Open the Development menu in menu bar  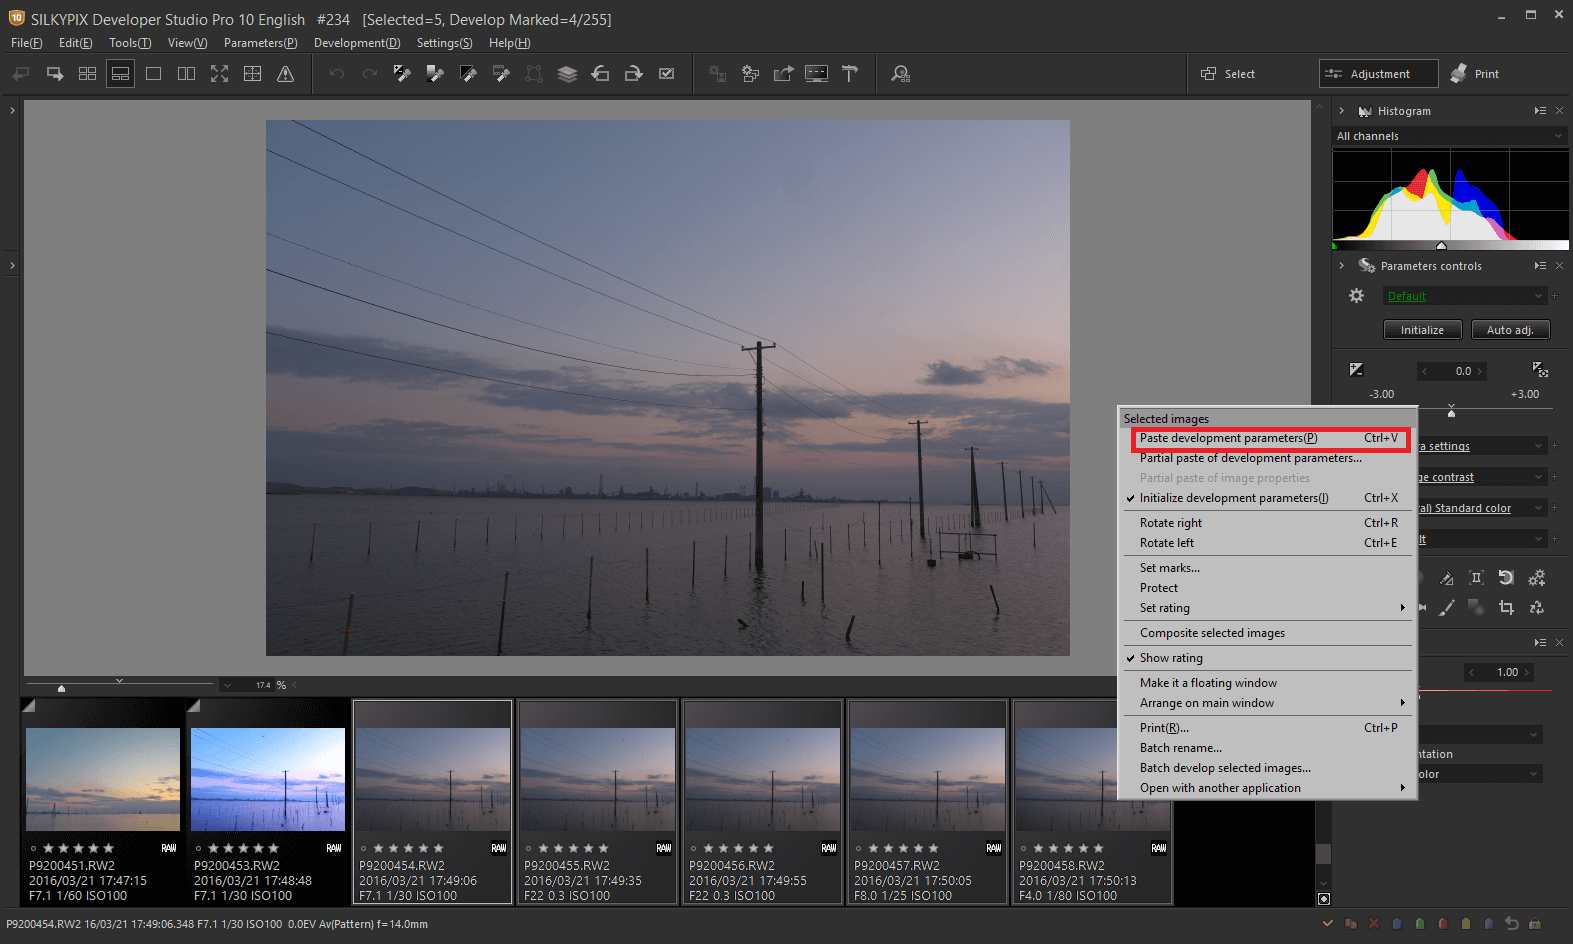pyautogui.click(x=357, y=43)
